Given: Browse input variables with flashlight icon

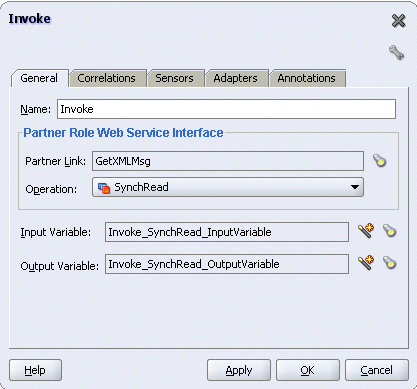Looking at the screenshot, I should 389,230.
